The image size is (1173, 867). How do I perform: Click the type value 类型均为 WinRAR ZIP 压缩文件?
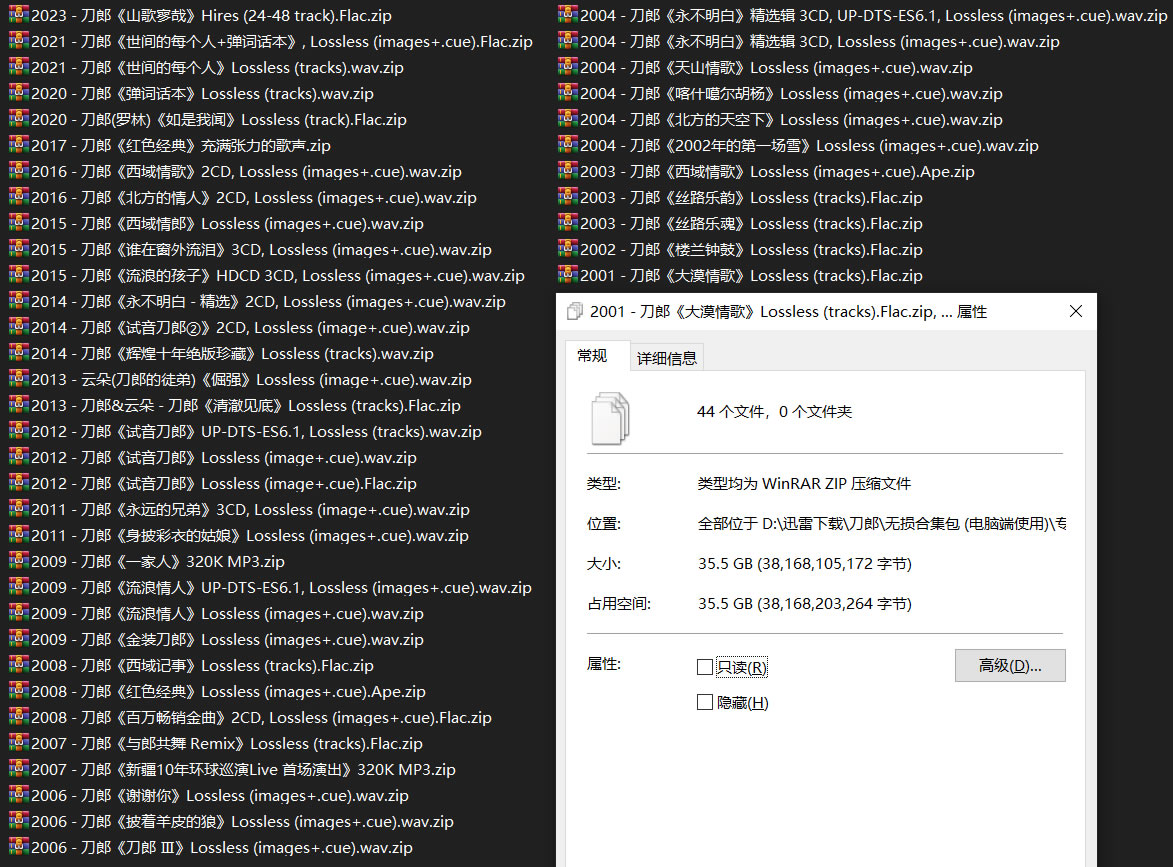pyautogui.click(x=804, y=484)
